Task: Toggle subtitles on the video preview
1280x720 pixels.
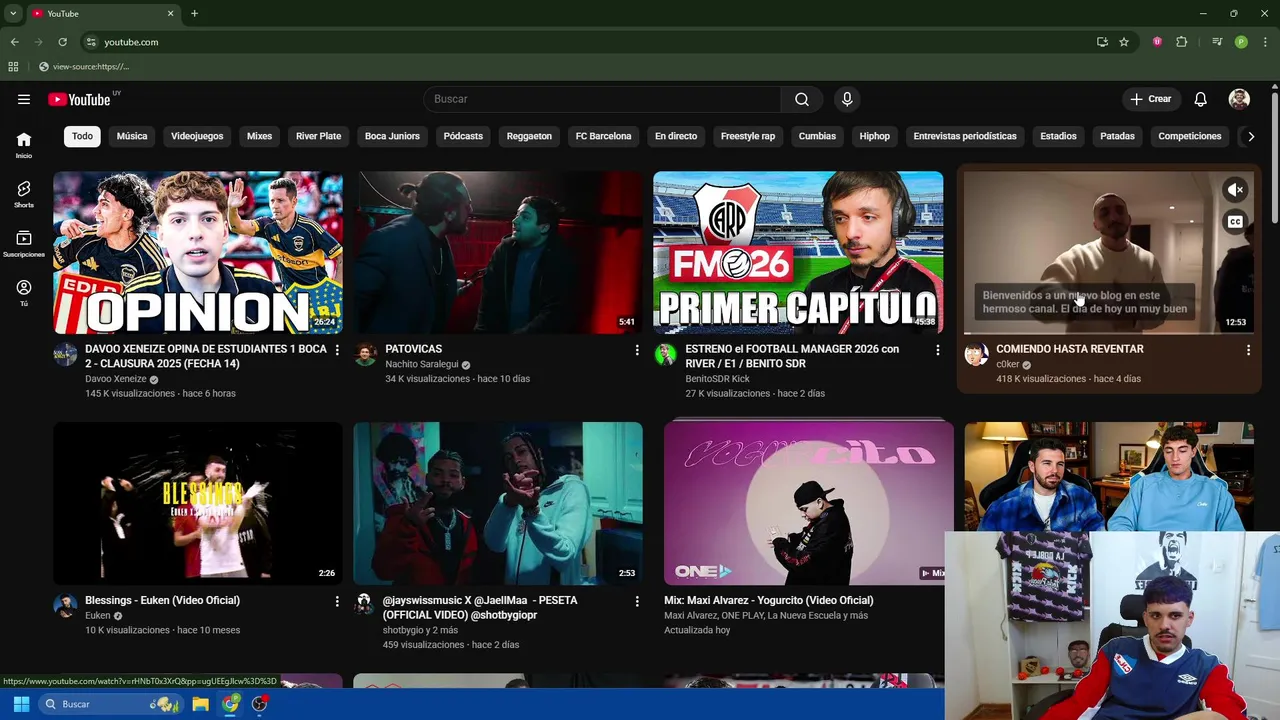Action: point(1236,222)
